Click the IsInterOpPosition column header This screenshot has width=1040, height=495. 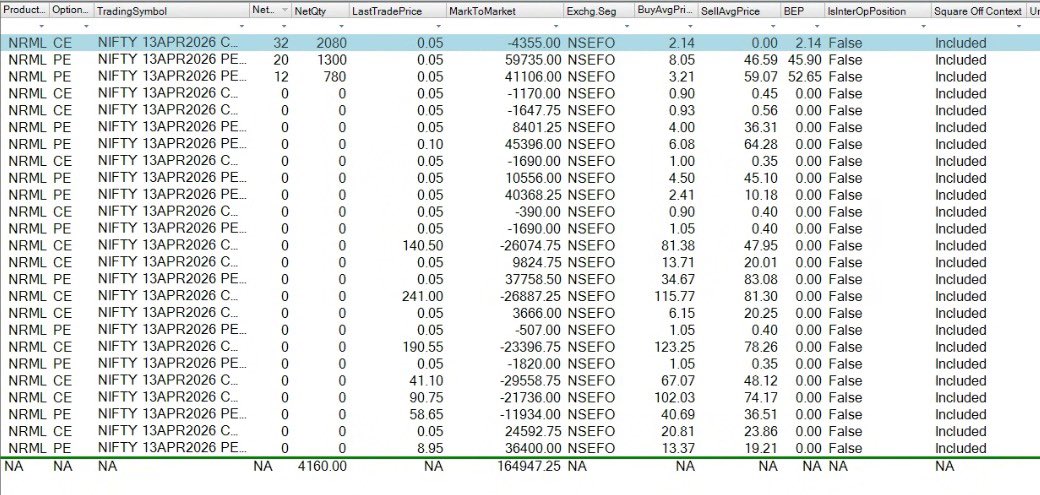(876, 11)
